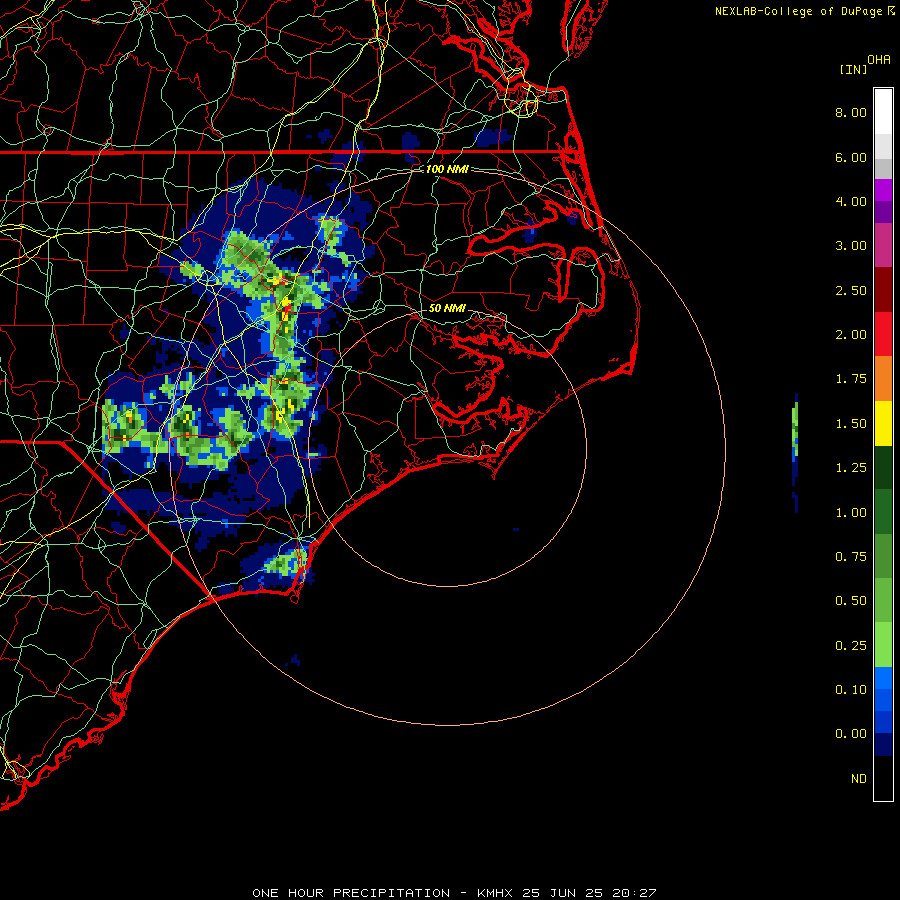Click the 8.00 legend value
The height and width of the screenshot is (900, 900).
pos(851,112)
